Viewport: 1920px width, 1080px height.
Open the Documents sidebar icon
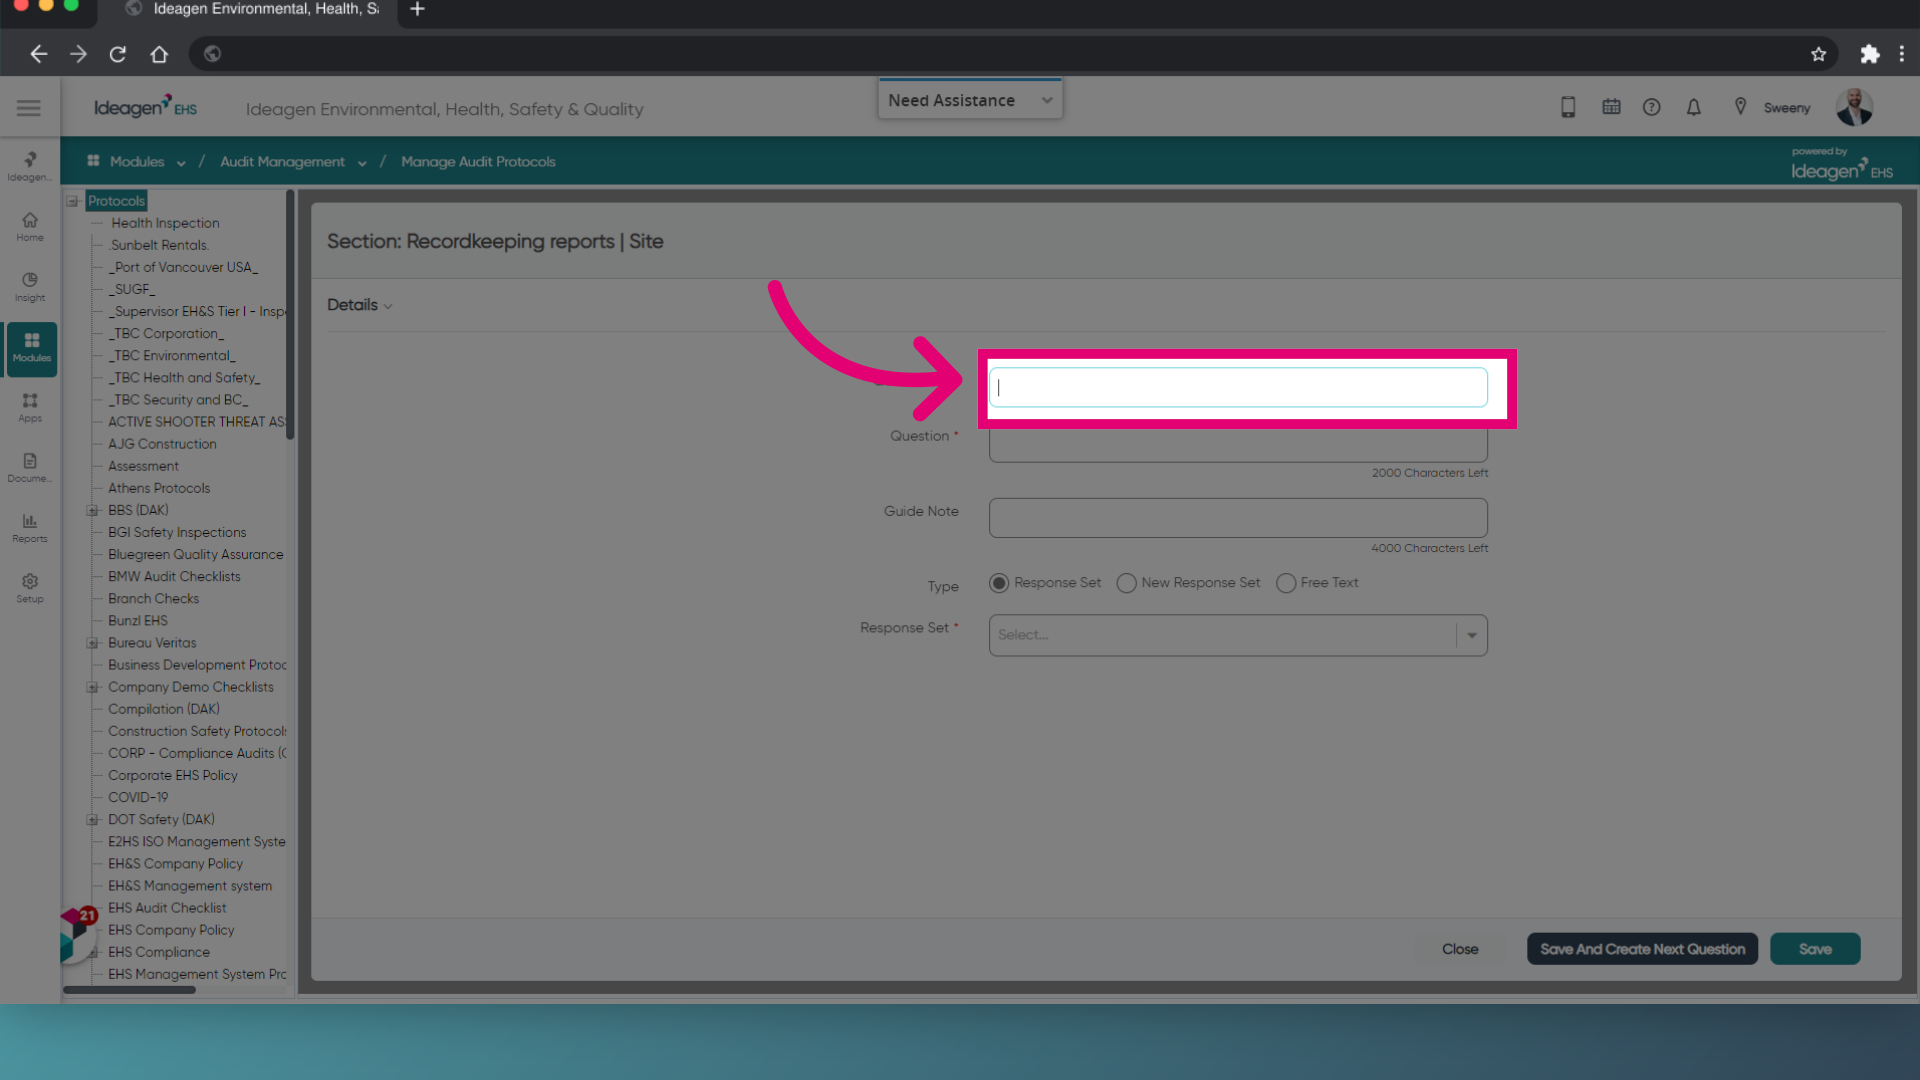(x=30, y=468)
